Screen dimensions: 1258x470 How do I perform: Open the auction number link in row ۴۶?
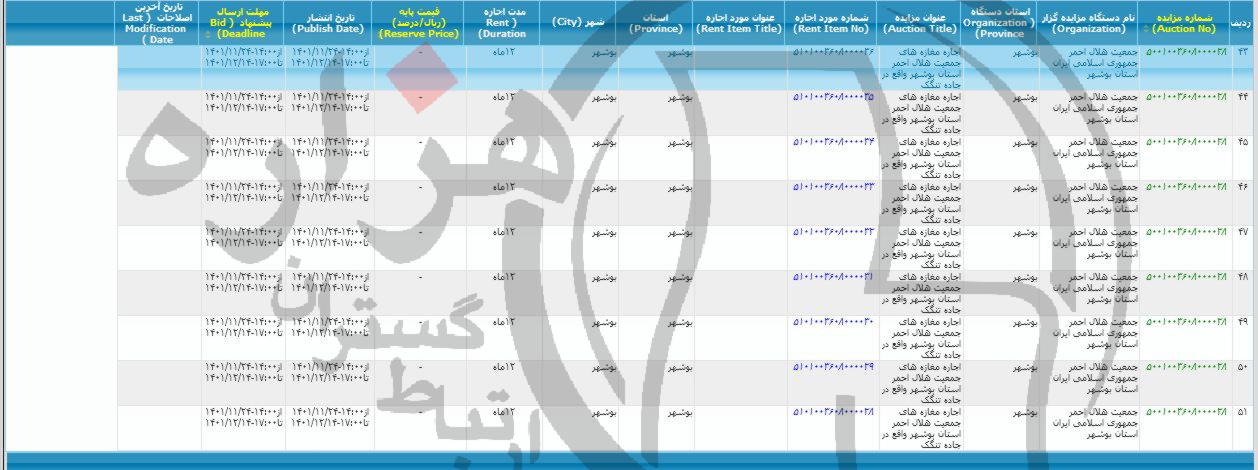point(1186,187)
